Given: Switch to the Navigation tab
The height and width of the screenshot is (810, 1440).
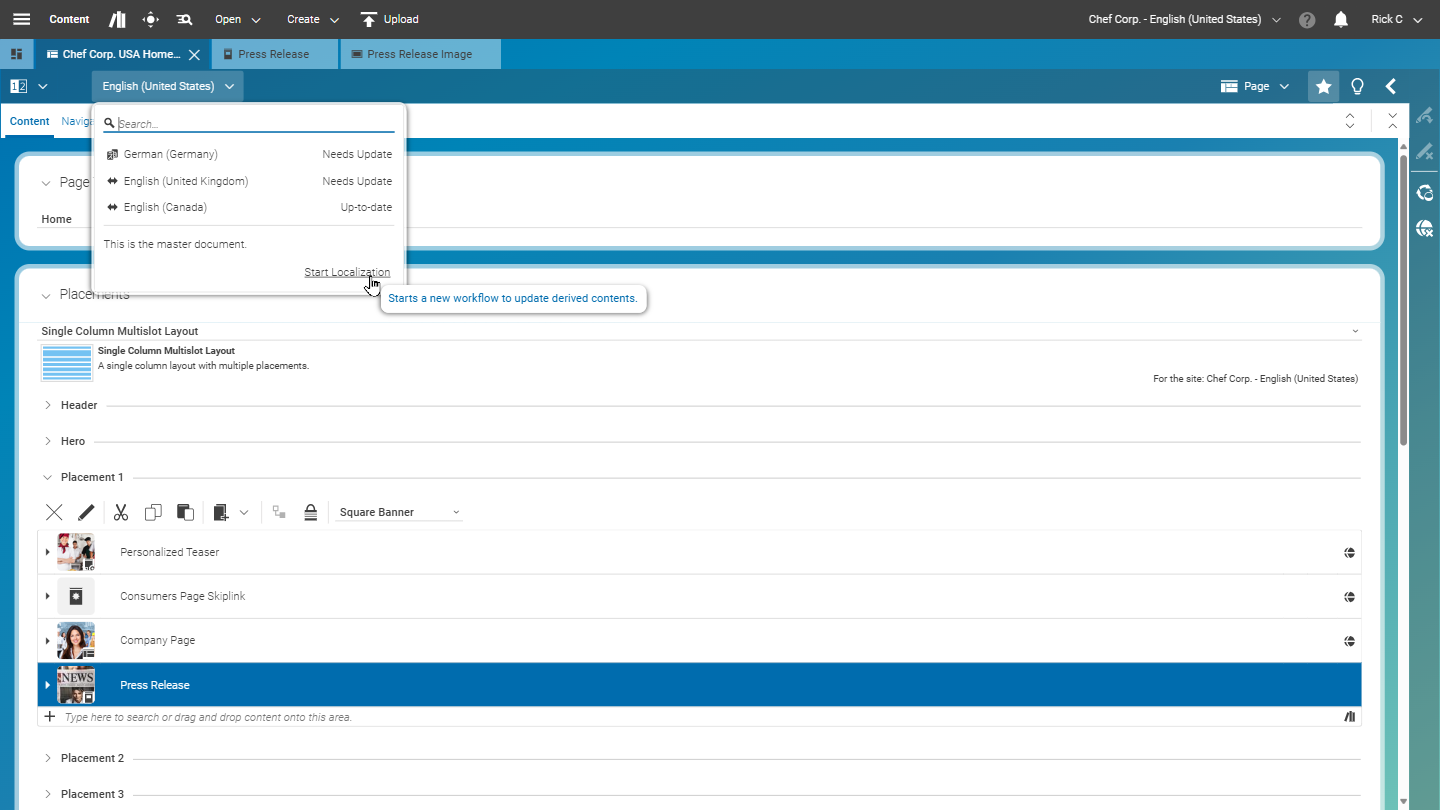Looking at the screenshot, I should (x=78, y=121).
